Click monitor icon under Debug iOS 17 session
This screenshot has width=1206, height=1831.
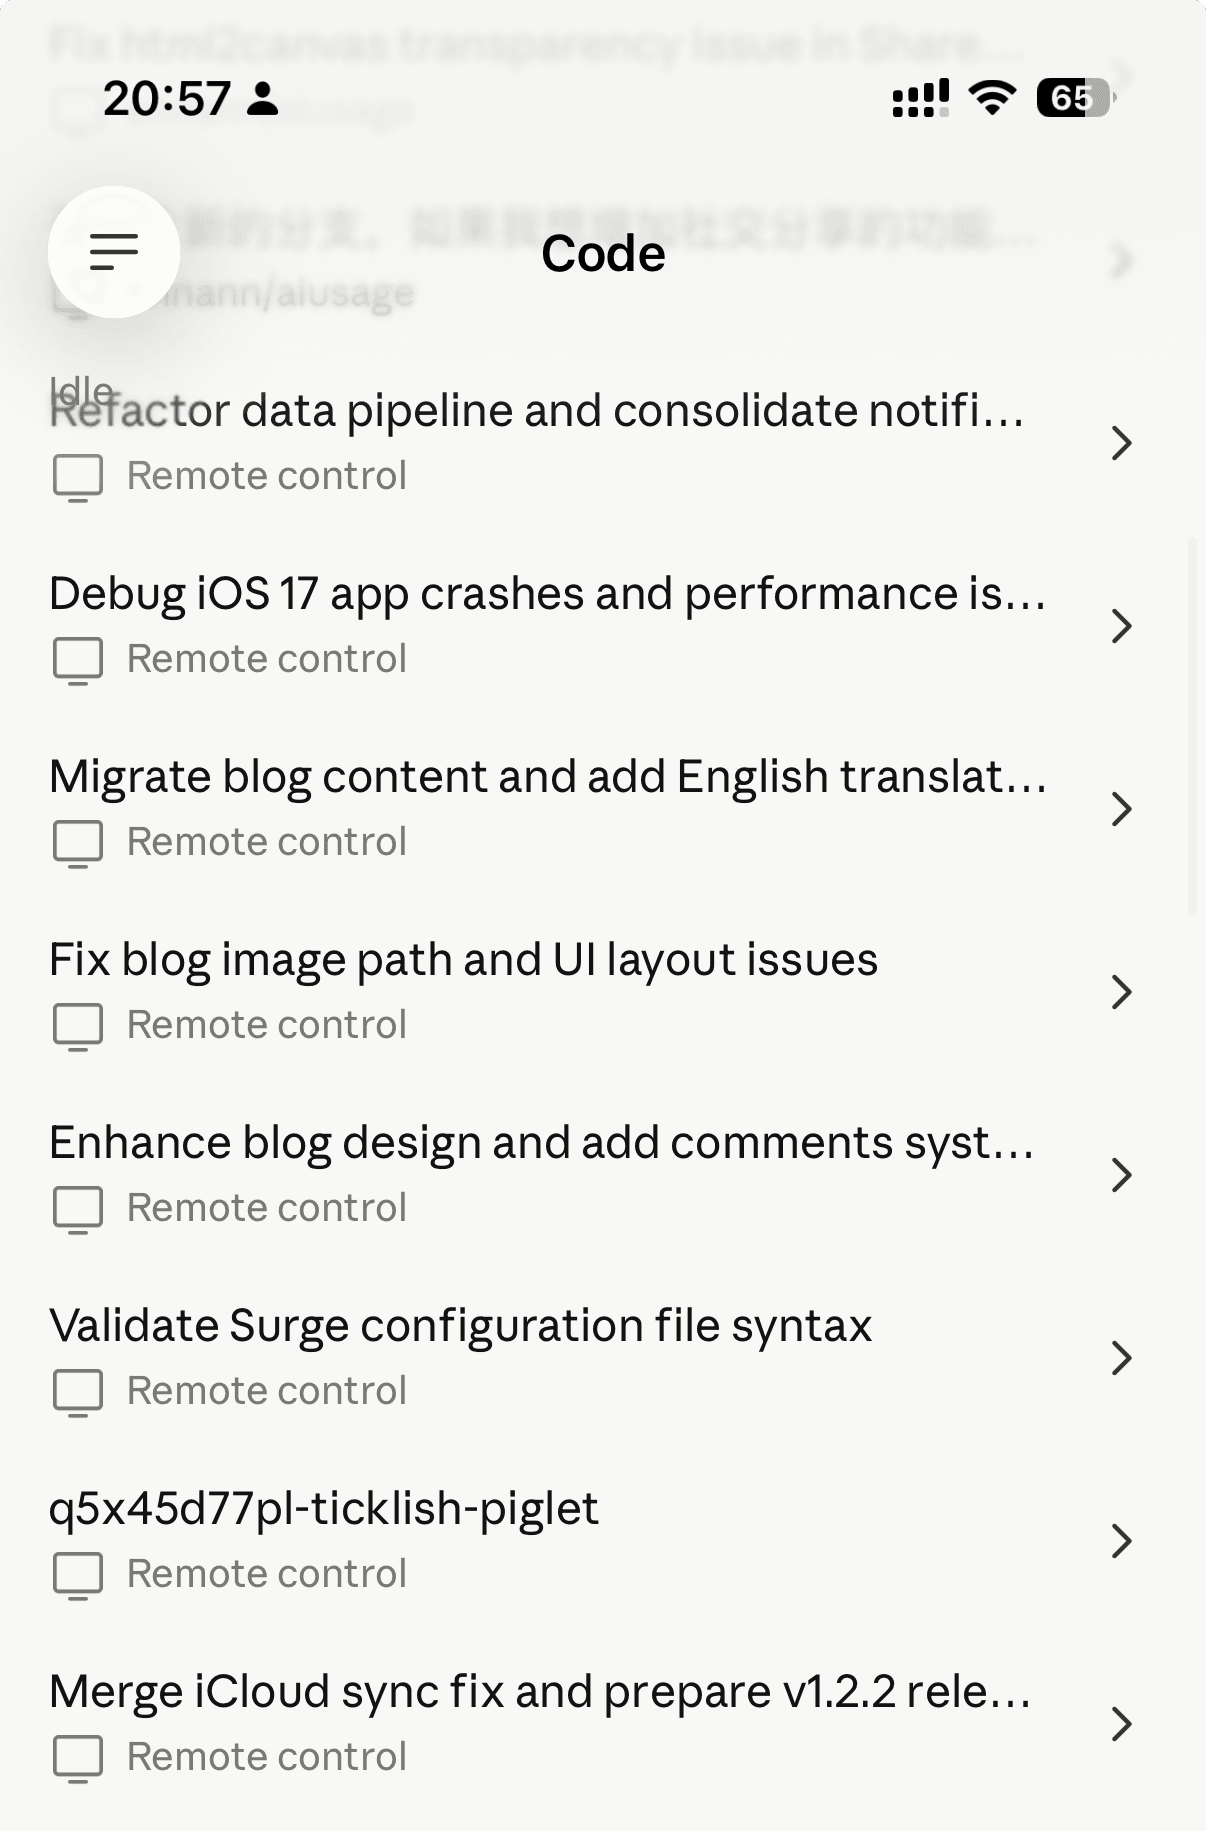[x=78, y=660]
